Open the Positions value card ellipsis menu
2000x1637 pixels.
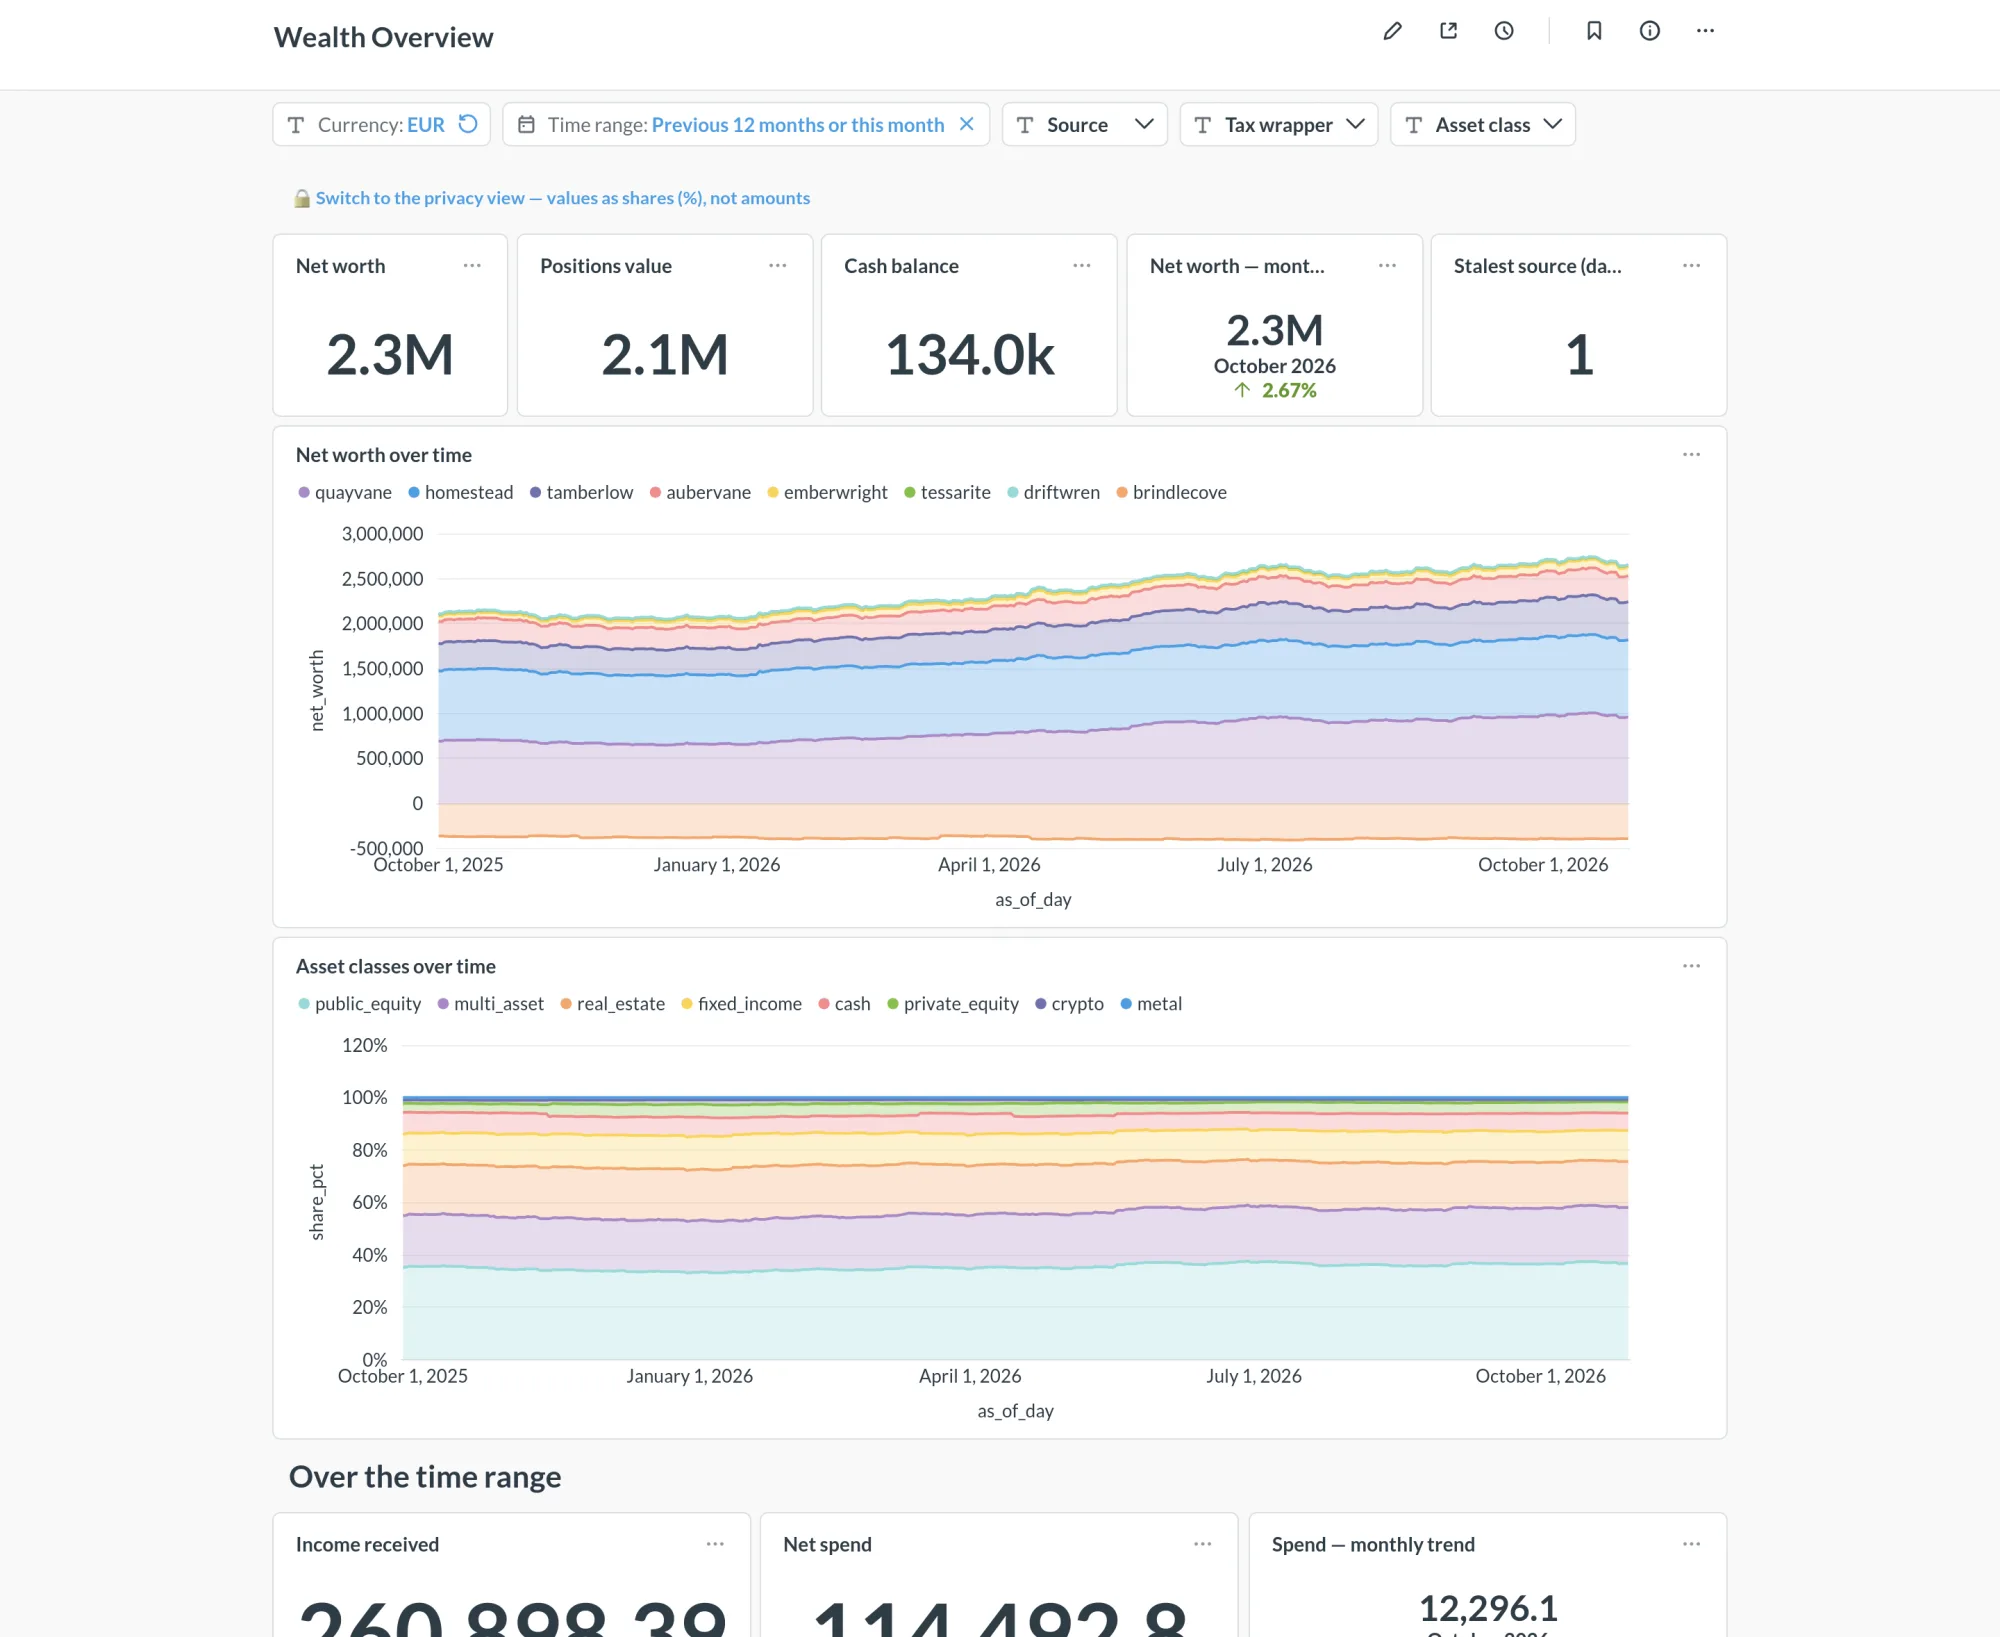778,266
